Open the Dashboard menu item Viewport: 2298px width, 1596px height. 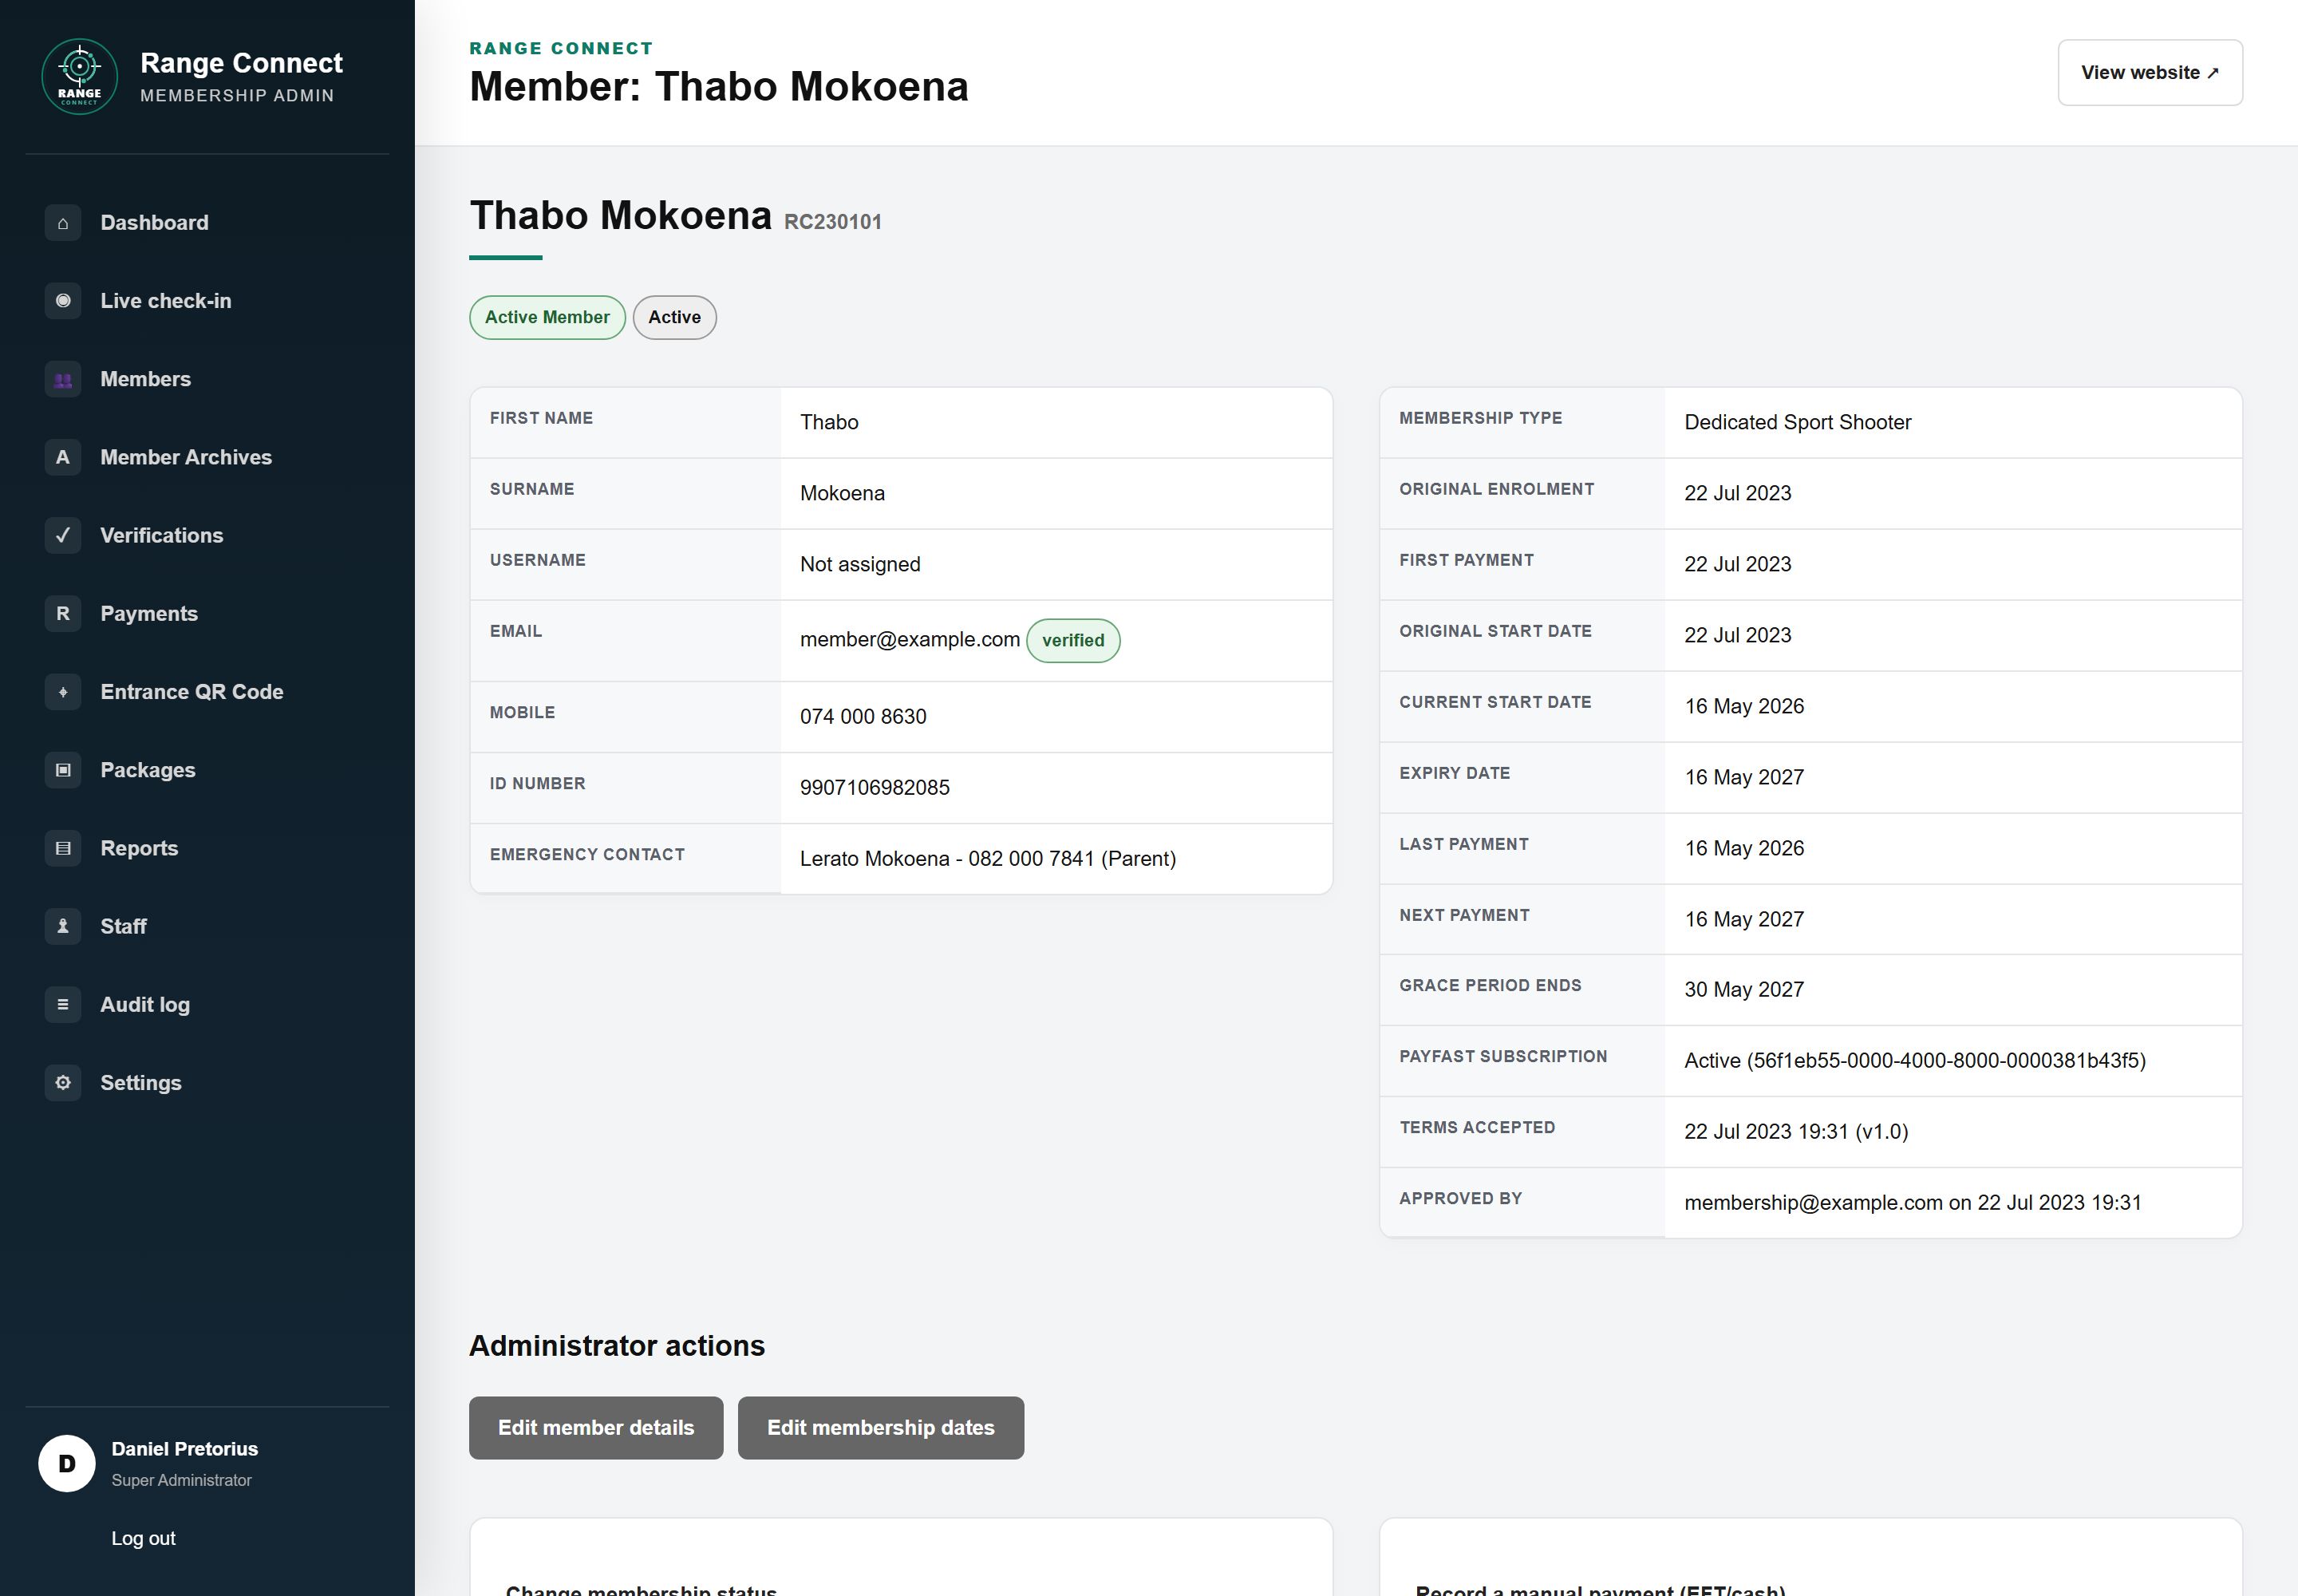point(154,223)
